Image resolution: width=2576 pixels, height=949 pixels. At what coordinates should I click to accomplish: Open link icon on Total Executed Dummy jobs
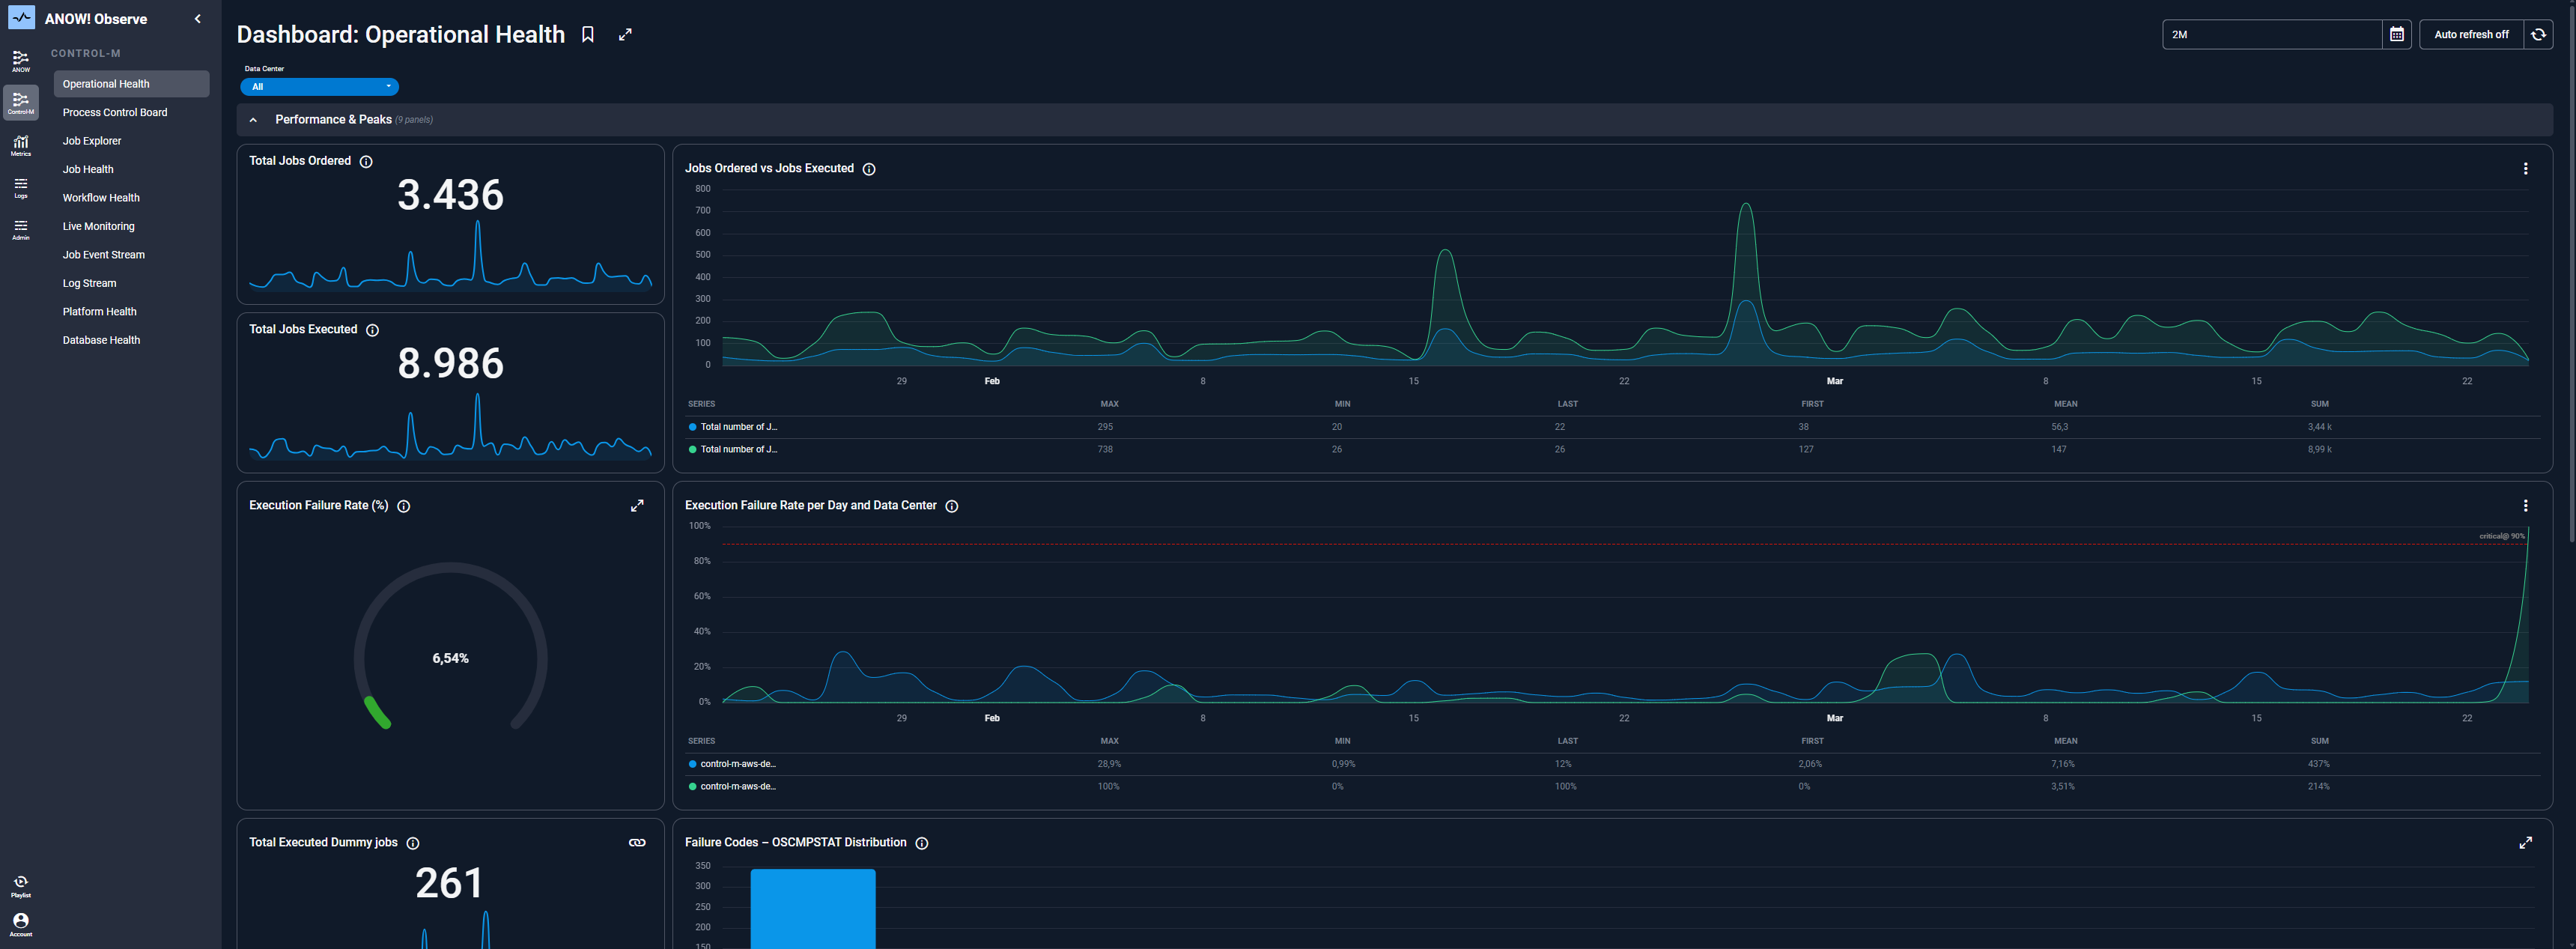637,843
